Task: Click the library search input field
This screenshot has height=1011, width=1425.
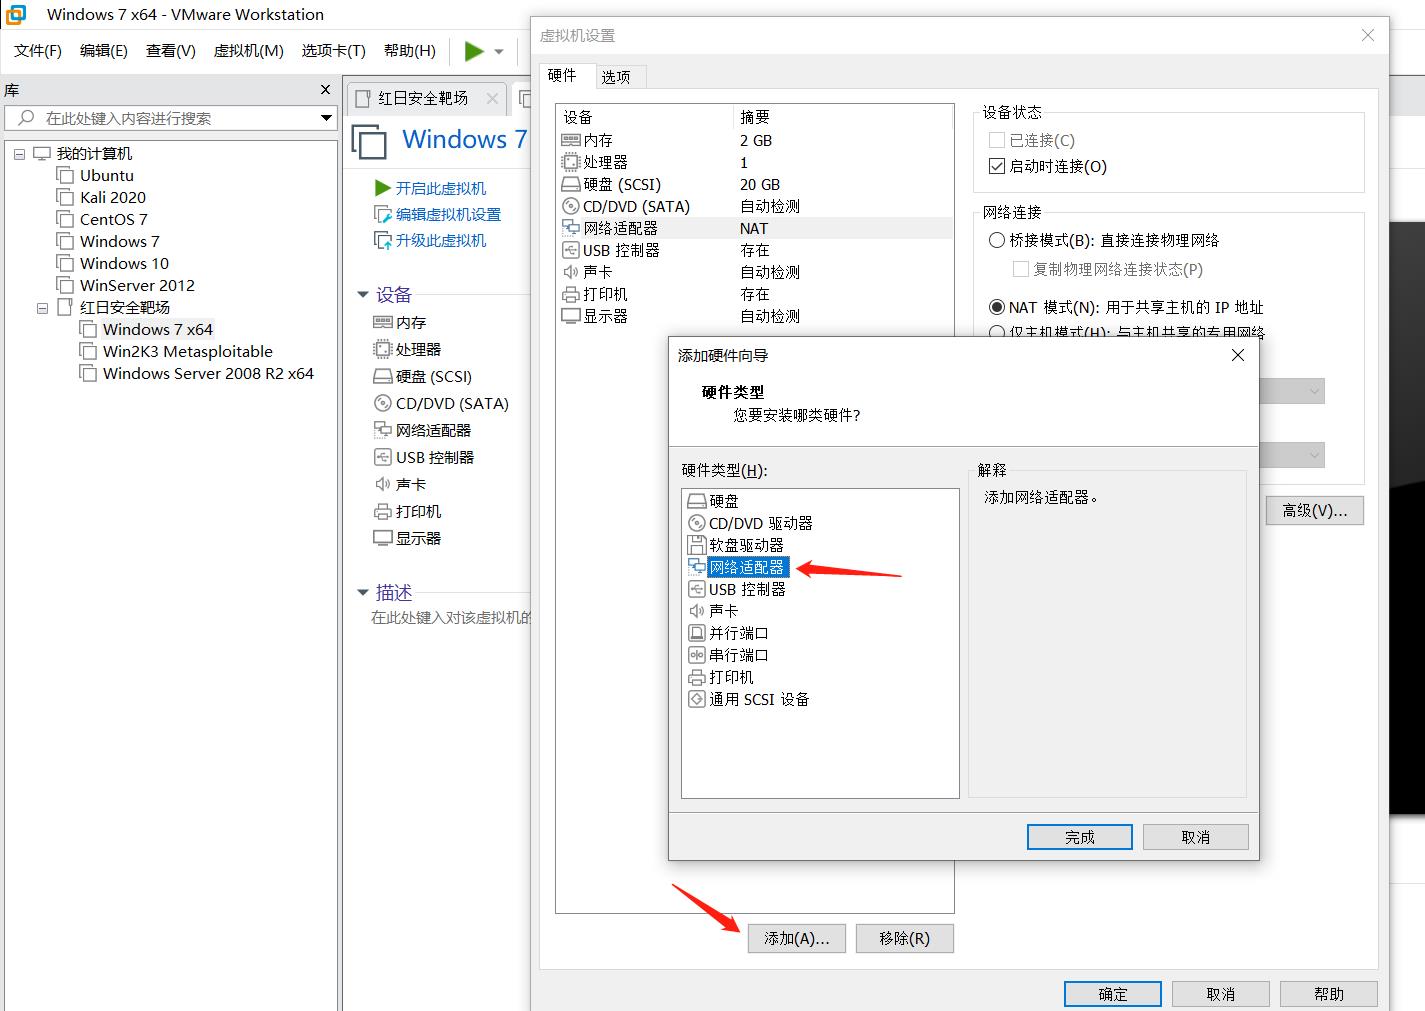Action: pyautogui.click(x=170, y=118)
